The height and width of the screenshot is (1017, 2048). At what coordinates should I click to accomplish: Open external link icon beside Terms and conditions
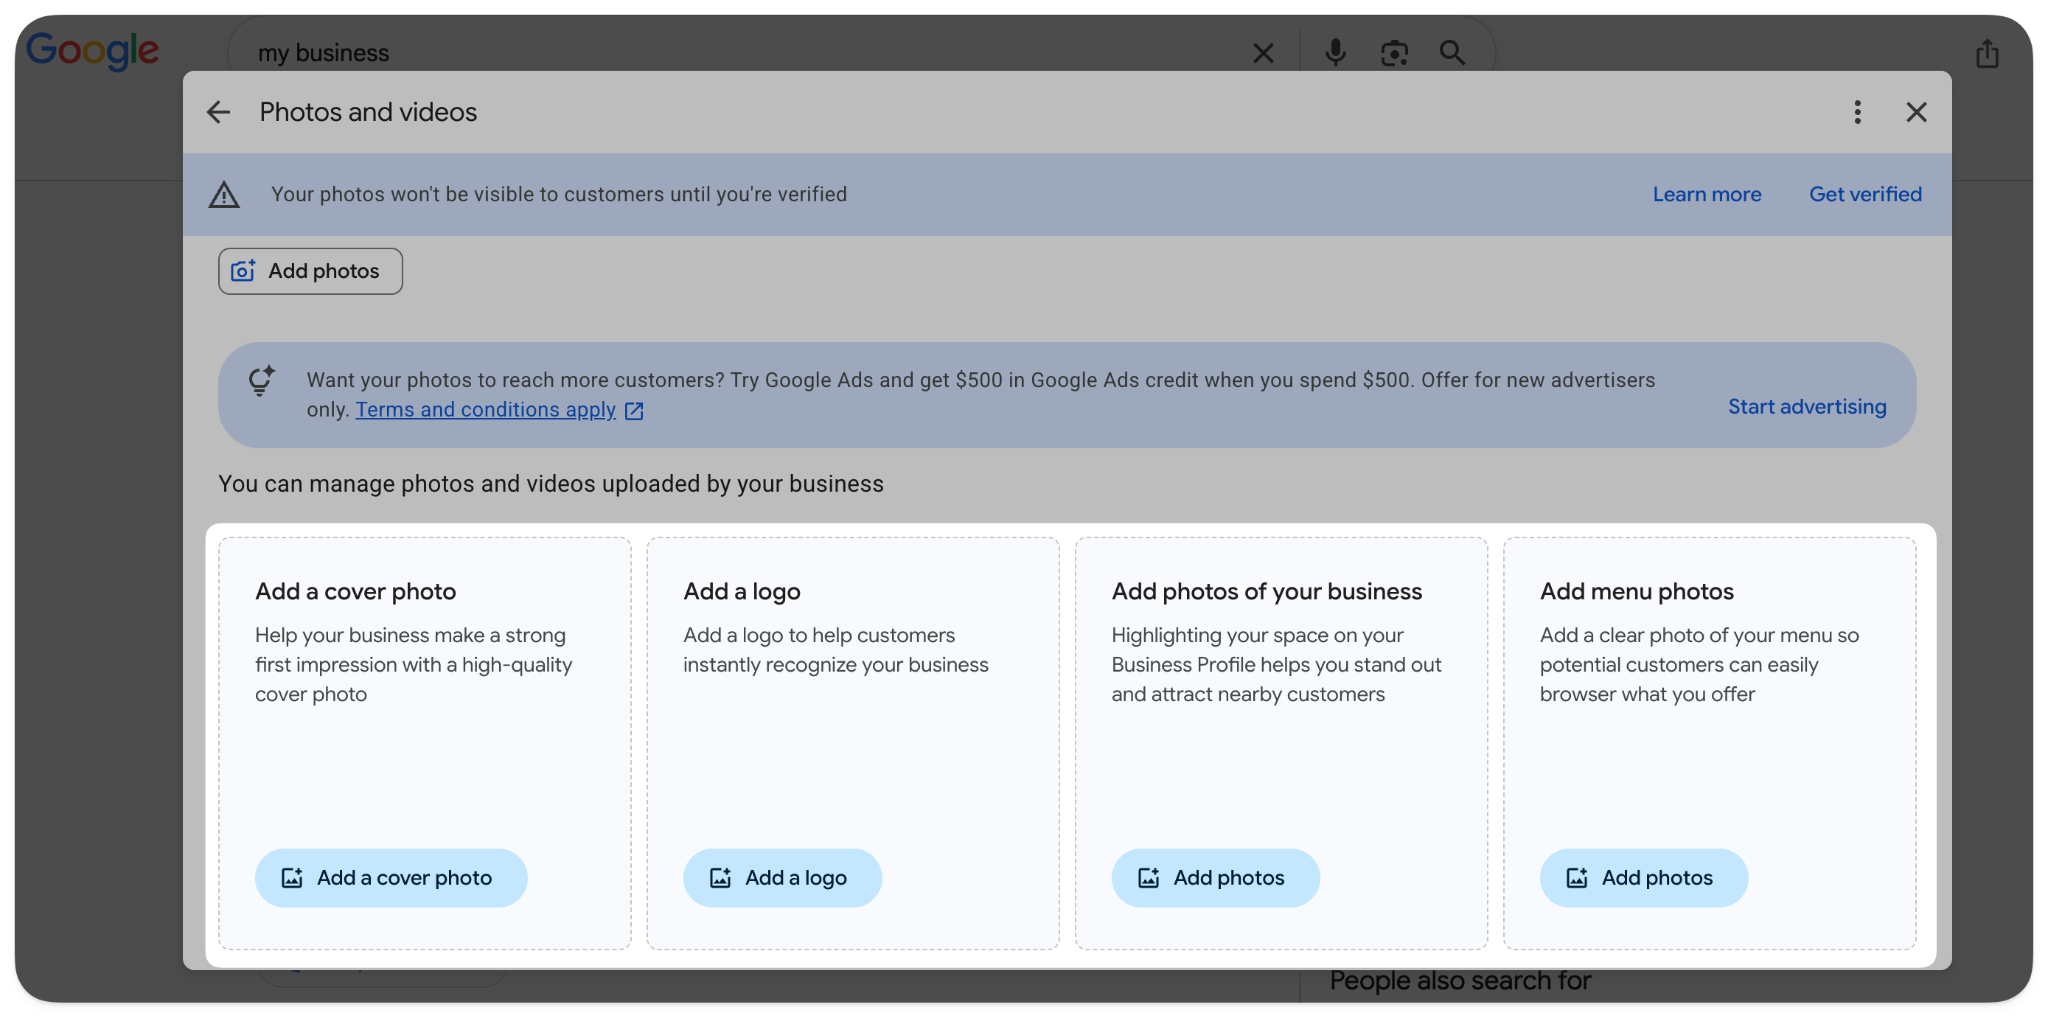[x=634, y=410]
